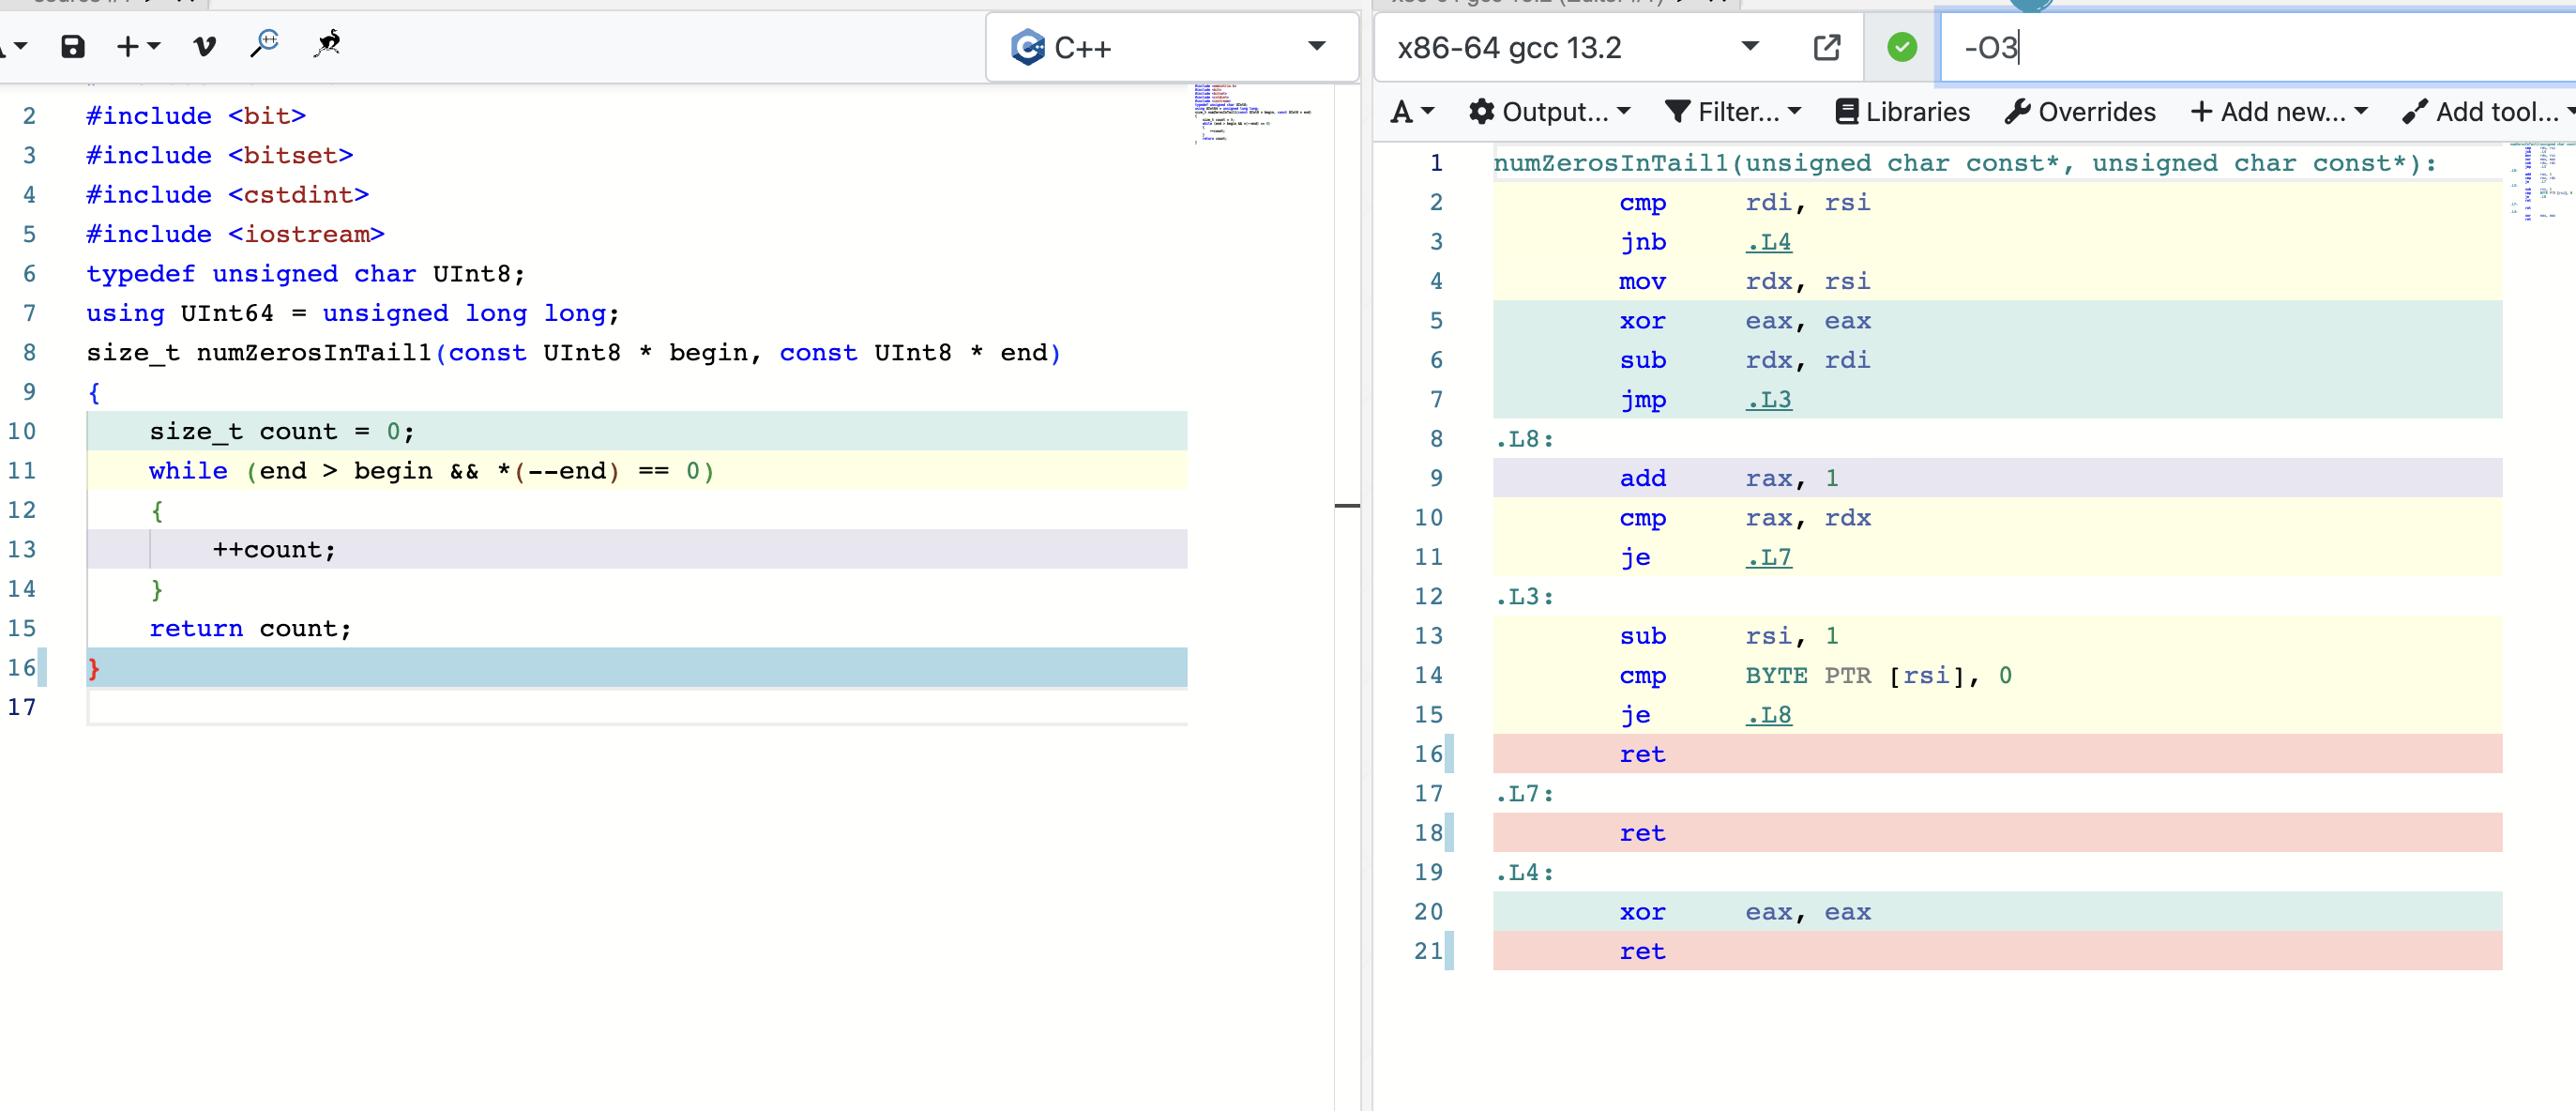The height and width of the screenshot is (1111, 2576).
Task: Click the 'sub rsi, 1' assembly line
Action: [1997, 636]
